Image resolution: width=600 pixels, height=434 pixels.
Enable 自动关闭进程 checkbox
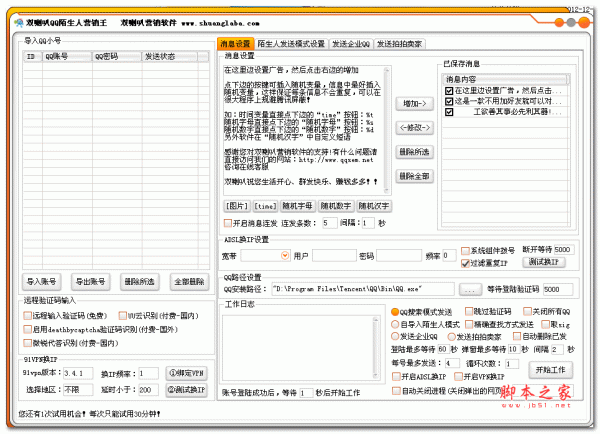pyautogui.click(x=396, y=391)
